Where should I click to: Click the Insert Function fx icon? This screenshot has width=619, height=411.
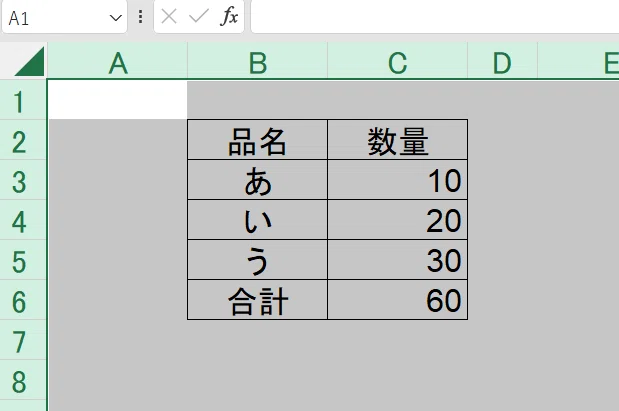coord(229,17)
